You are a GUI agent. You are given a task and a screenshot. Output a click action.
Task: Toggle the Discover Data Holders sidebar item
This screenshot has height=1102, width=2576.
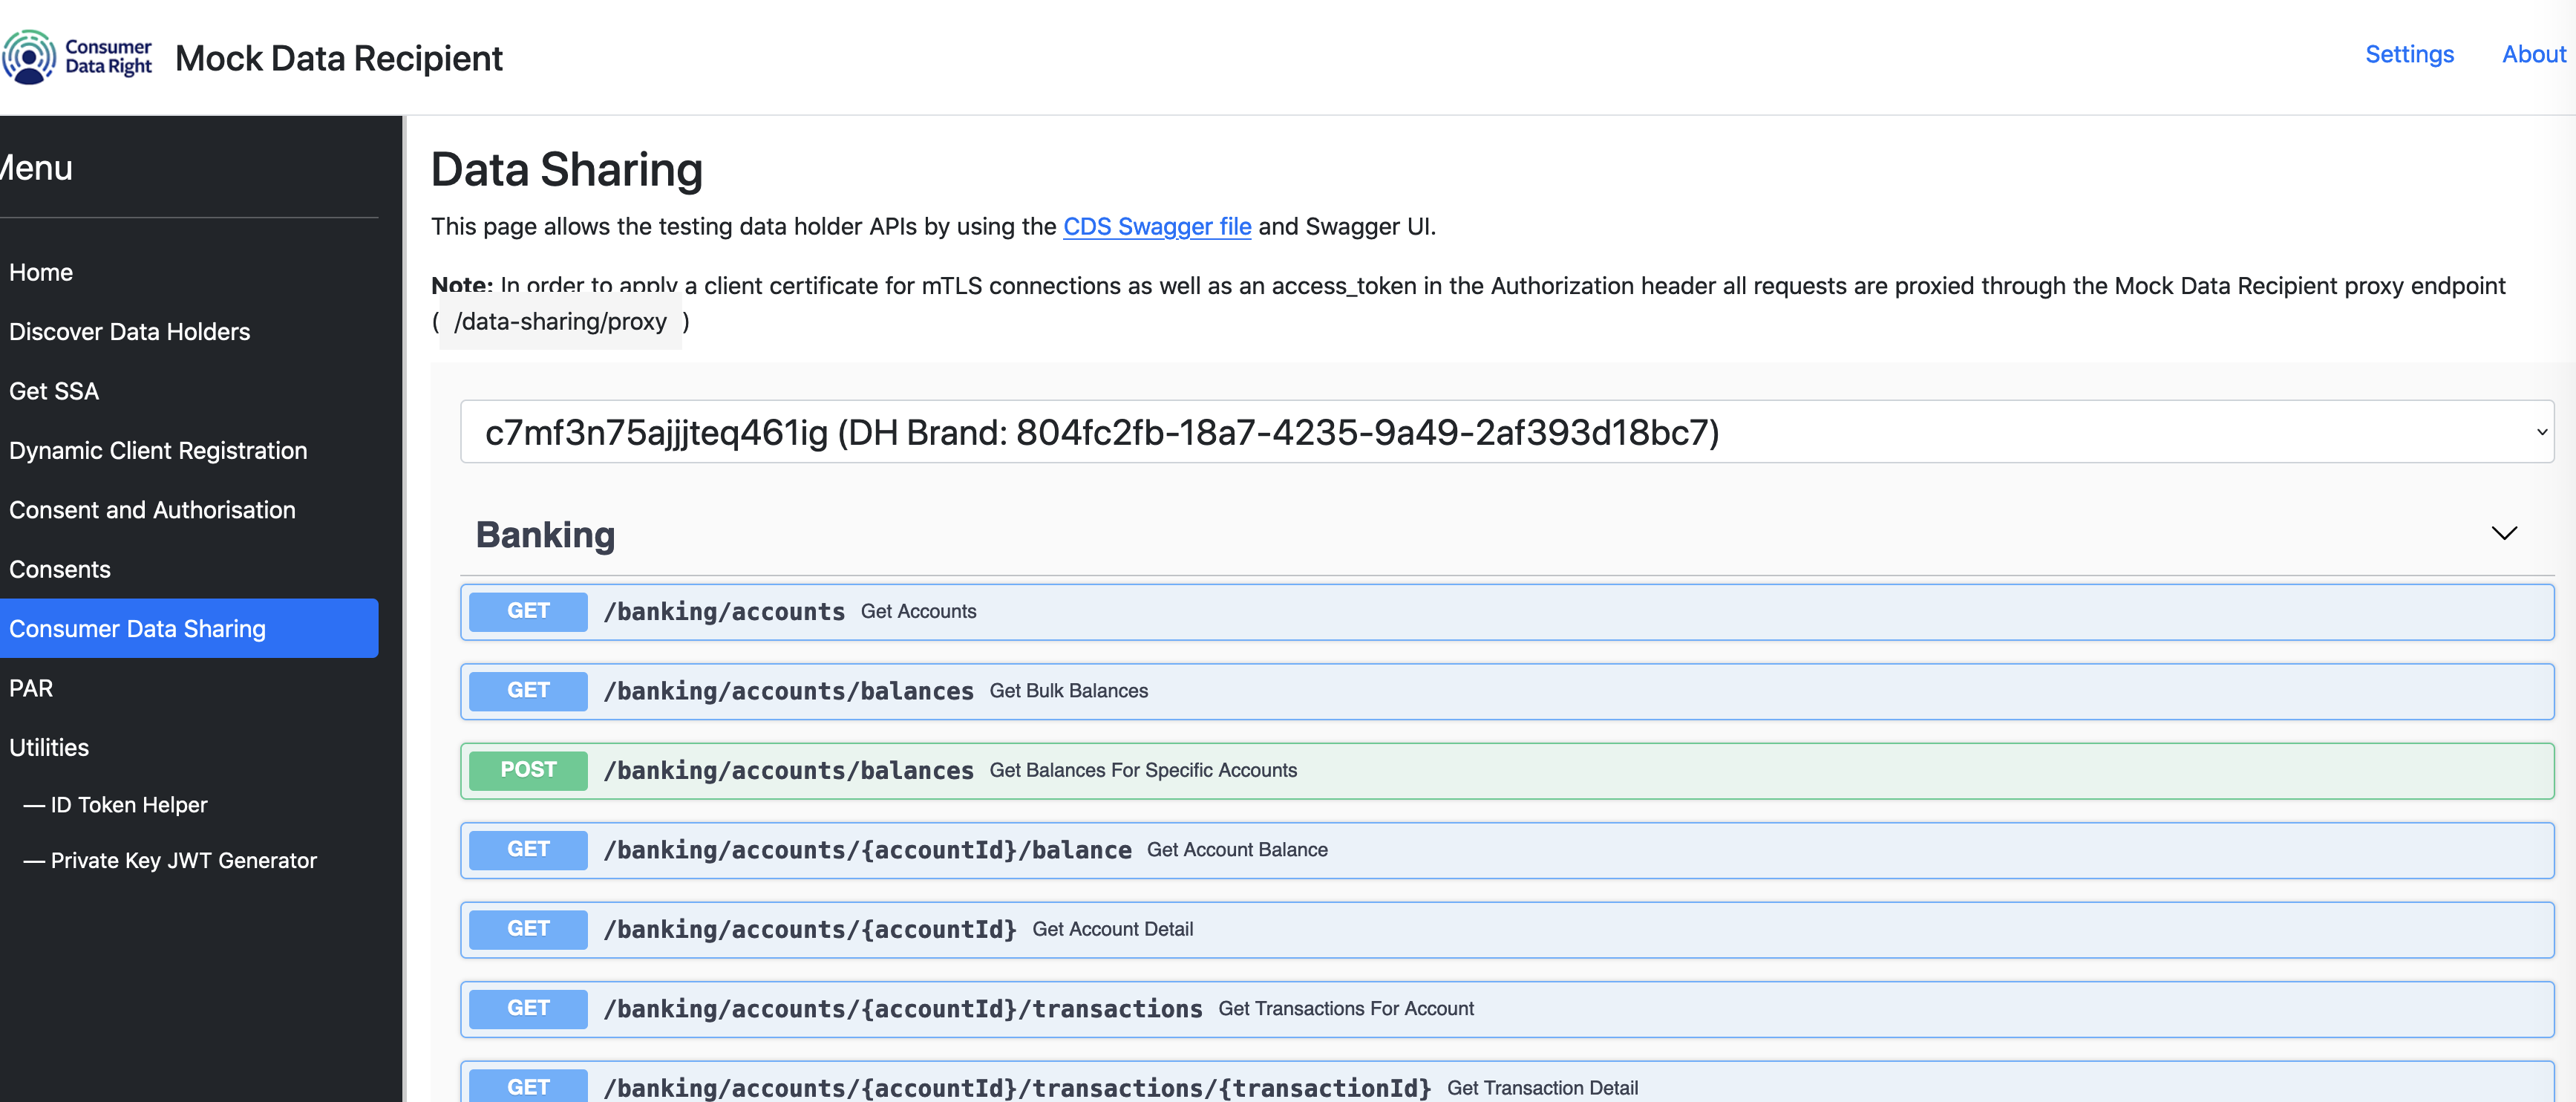[x=128, y=330]
